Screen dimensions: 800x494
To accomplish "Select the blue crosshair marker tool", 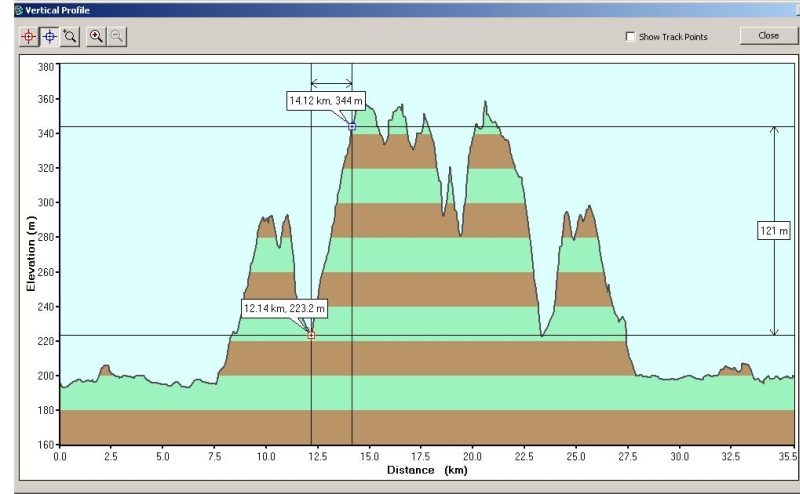I will pos(49,35).
